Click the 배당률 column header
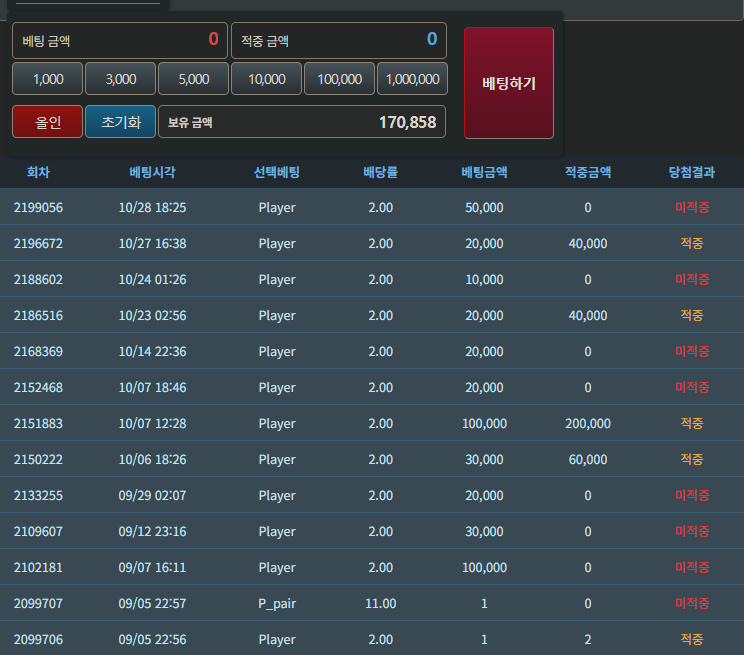This screenshot has width=744, height=655. pyautogui.click(x=381, y=172)
